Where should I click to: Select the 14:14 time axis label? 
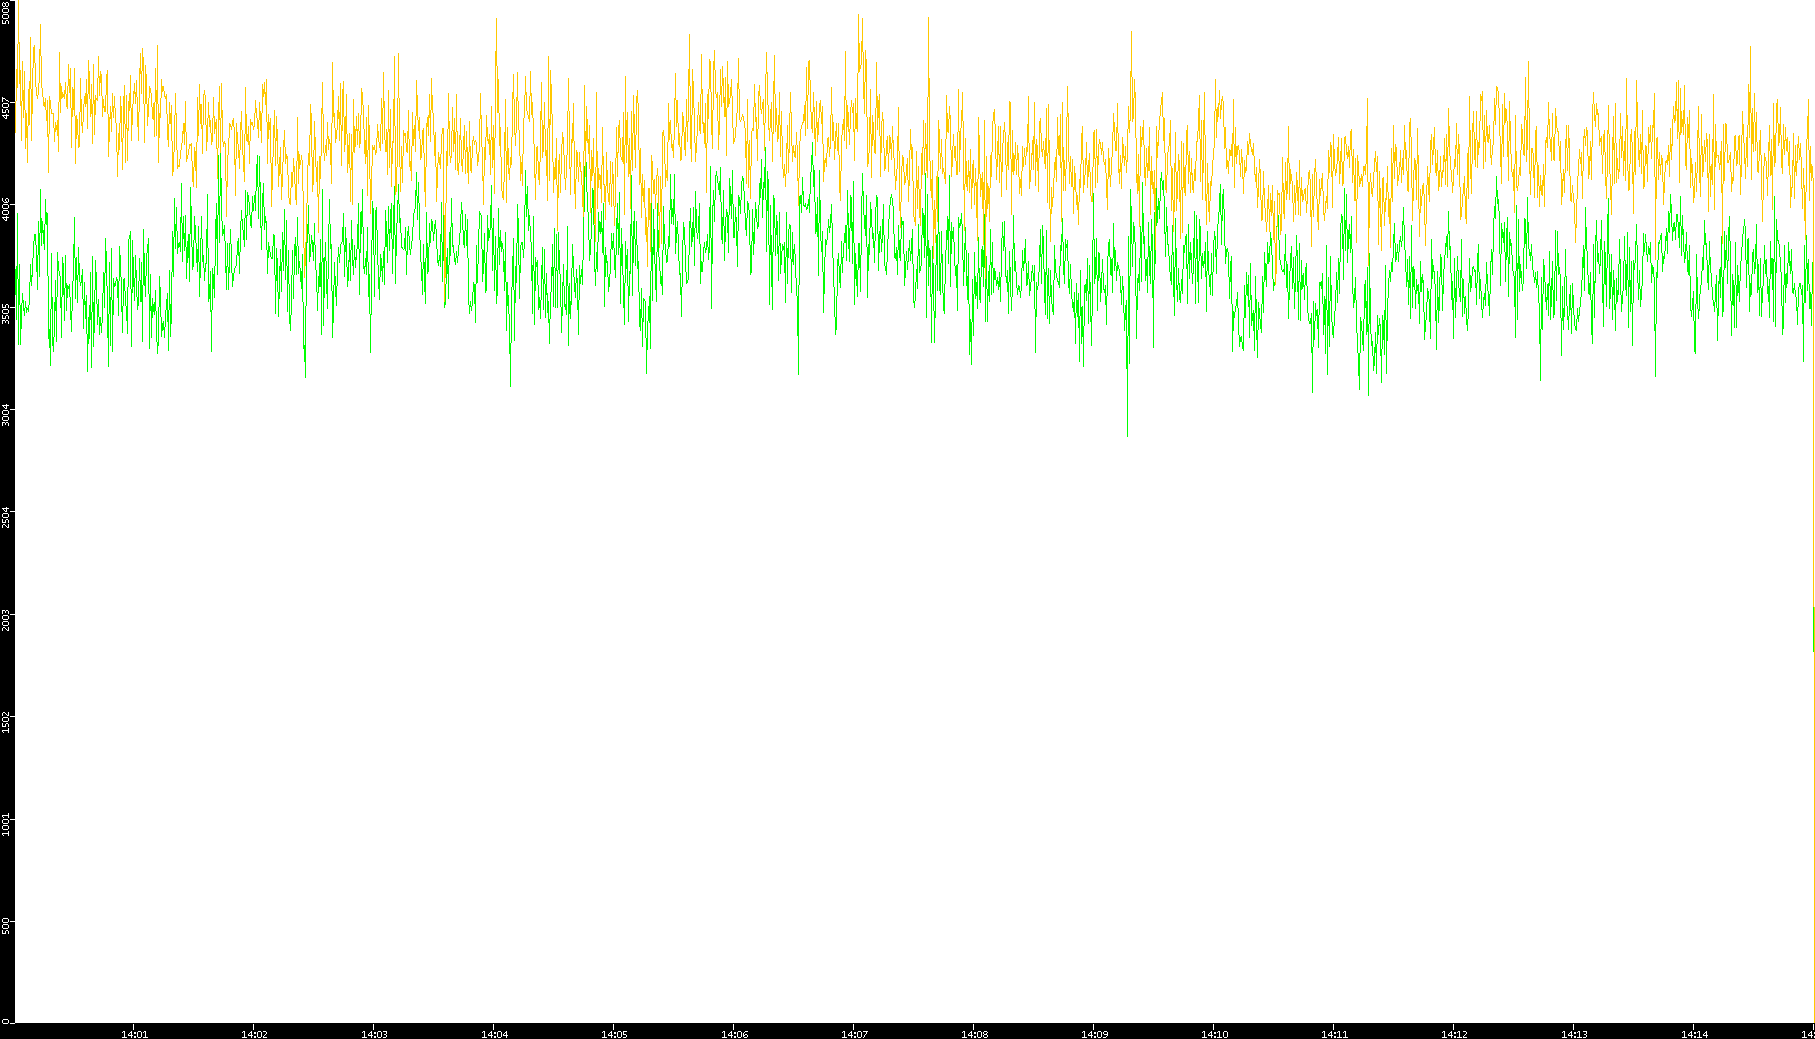[x=1694, y=1034]
